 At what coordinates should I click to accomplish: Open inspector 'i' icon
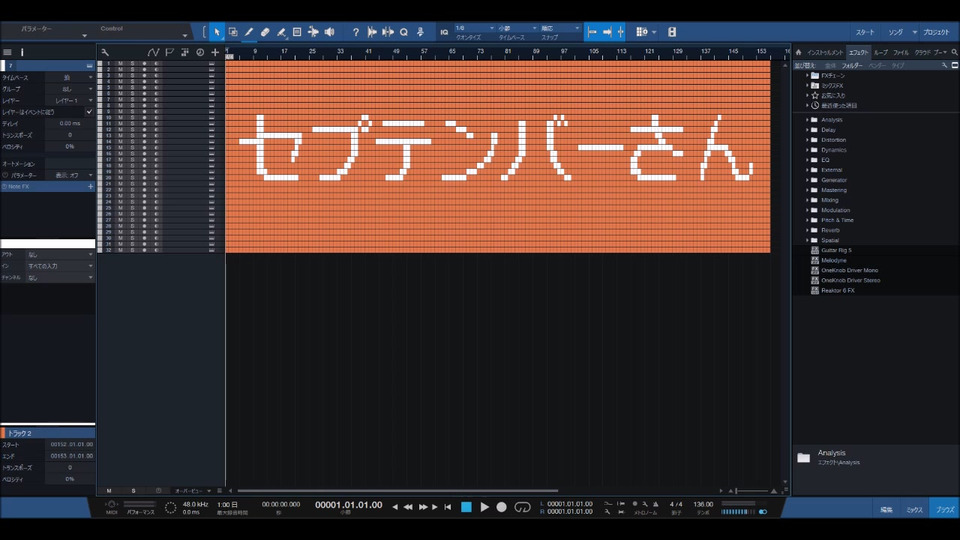point(22,53)
